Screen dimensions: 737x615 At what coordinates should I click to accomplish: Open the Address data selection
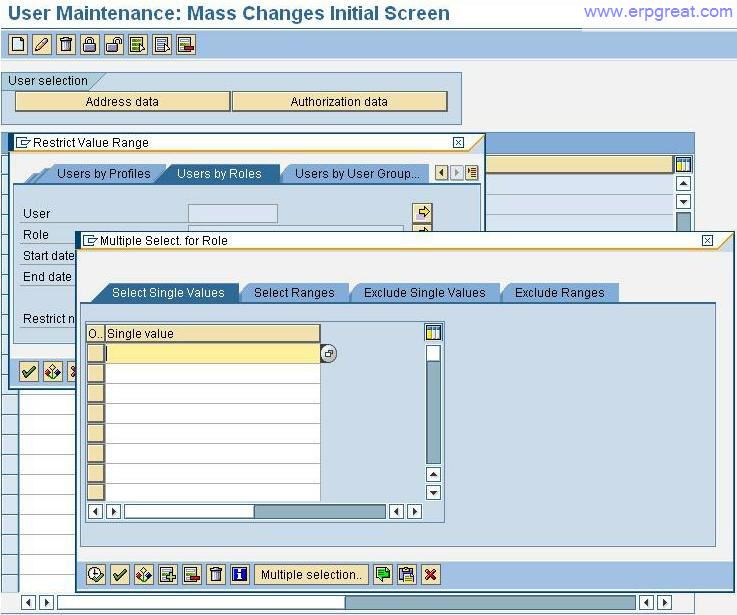pyautogui.click(x=122, y=102)
